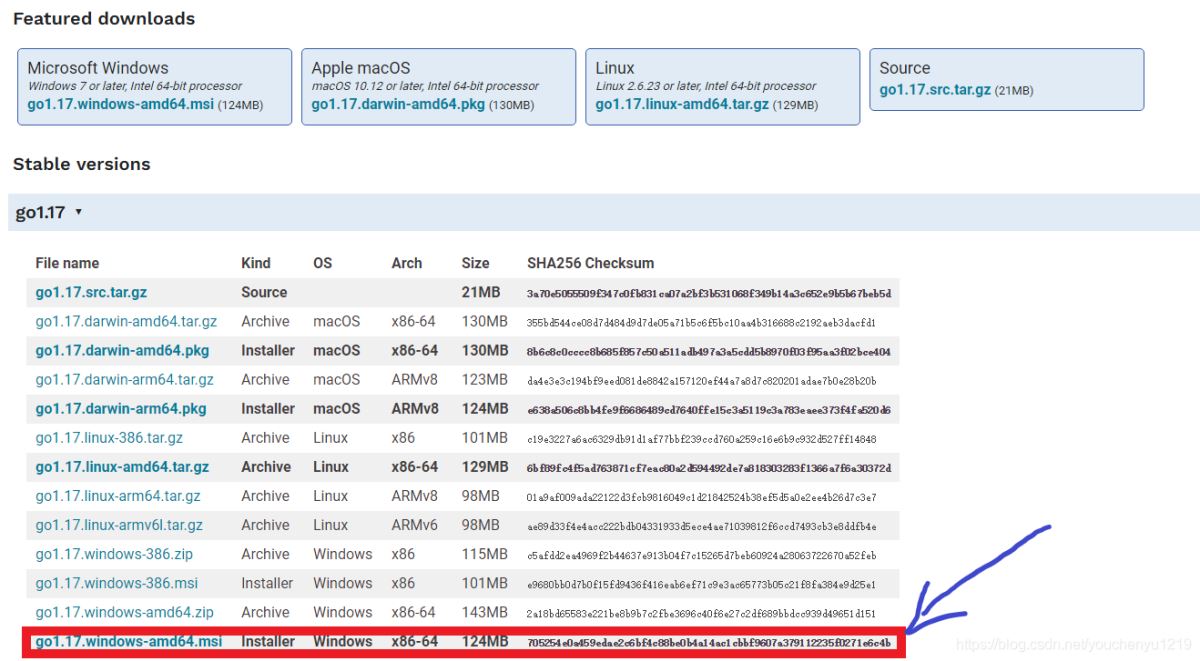
Task: Download go1.17.linux-amd64.tar.gz from the Linux featured box
Action: point(682,104)
